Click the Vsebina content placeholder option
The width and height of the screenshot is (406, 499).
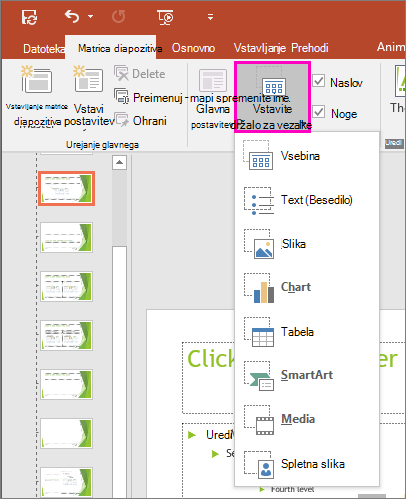pos(307,156)
